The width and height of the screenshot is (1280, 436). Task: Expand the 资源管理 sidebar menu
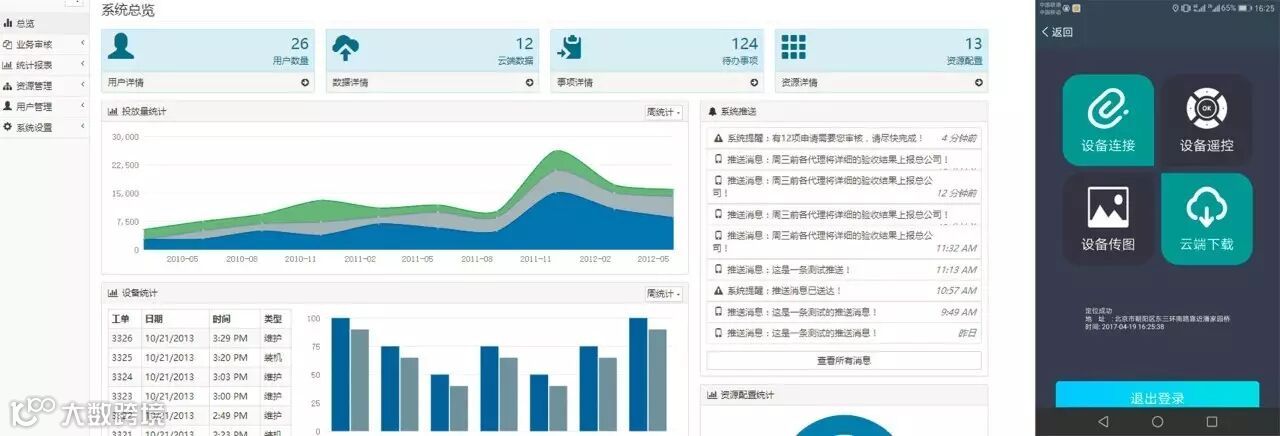pos(43,86)
